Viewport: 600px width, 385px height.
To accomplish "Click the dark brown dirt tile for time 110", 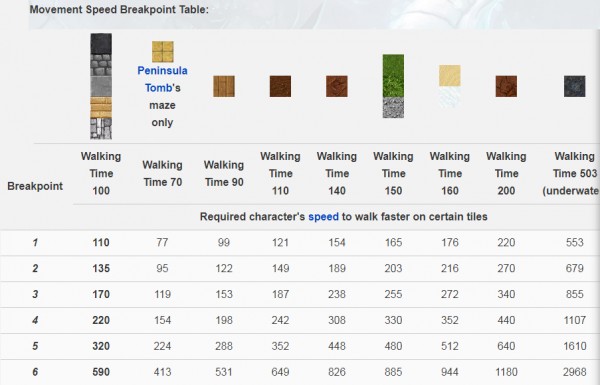I will [280, 86].
